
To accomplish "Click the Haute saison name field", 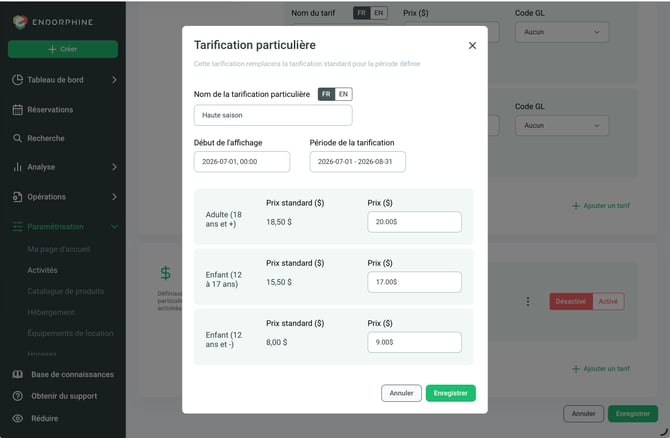I will click(273, 115).
